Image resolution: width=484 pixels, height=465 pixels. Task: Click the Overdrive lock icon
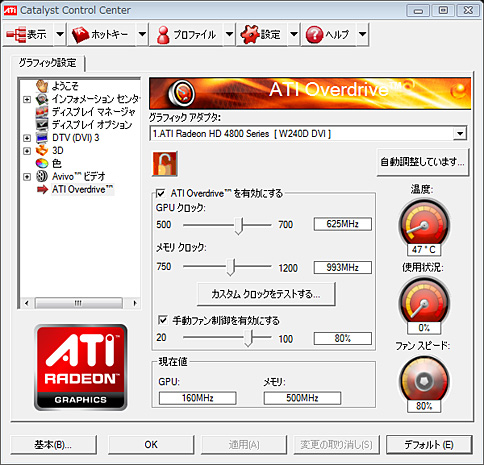pyautogui.click(x=165, y=163)
